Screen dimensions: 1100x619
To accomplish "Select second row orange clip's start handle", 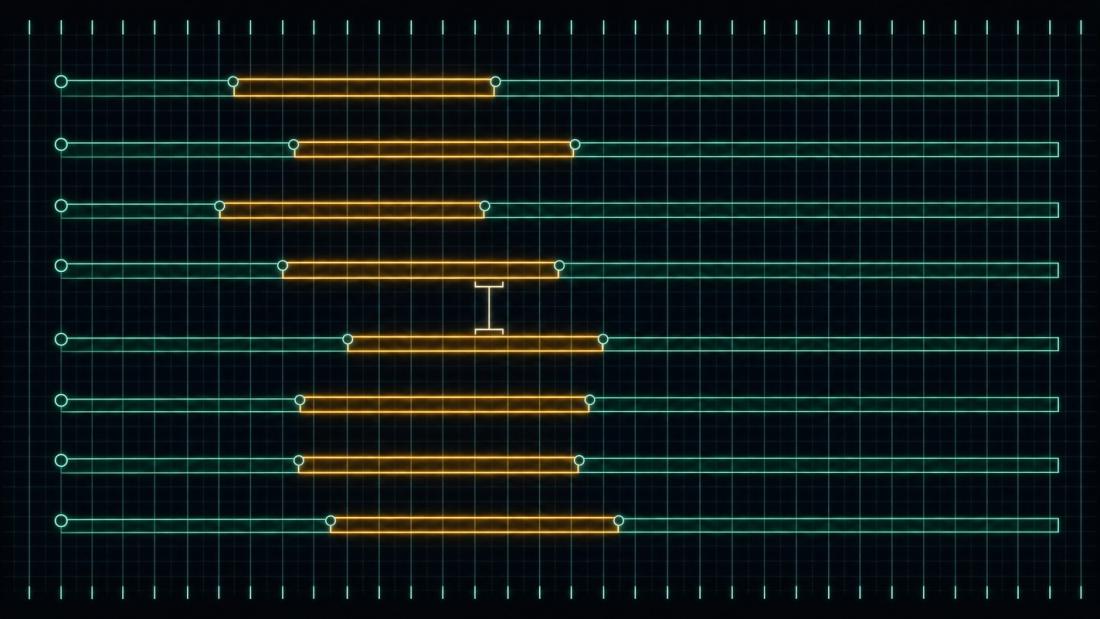I will tap(293, 145).
